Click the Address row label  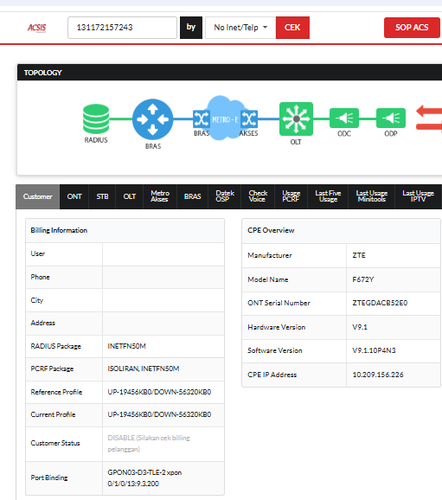[43, 323]
